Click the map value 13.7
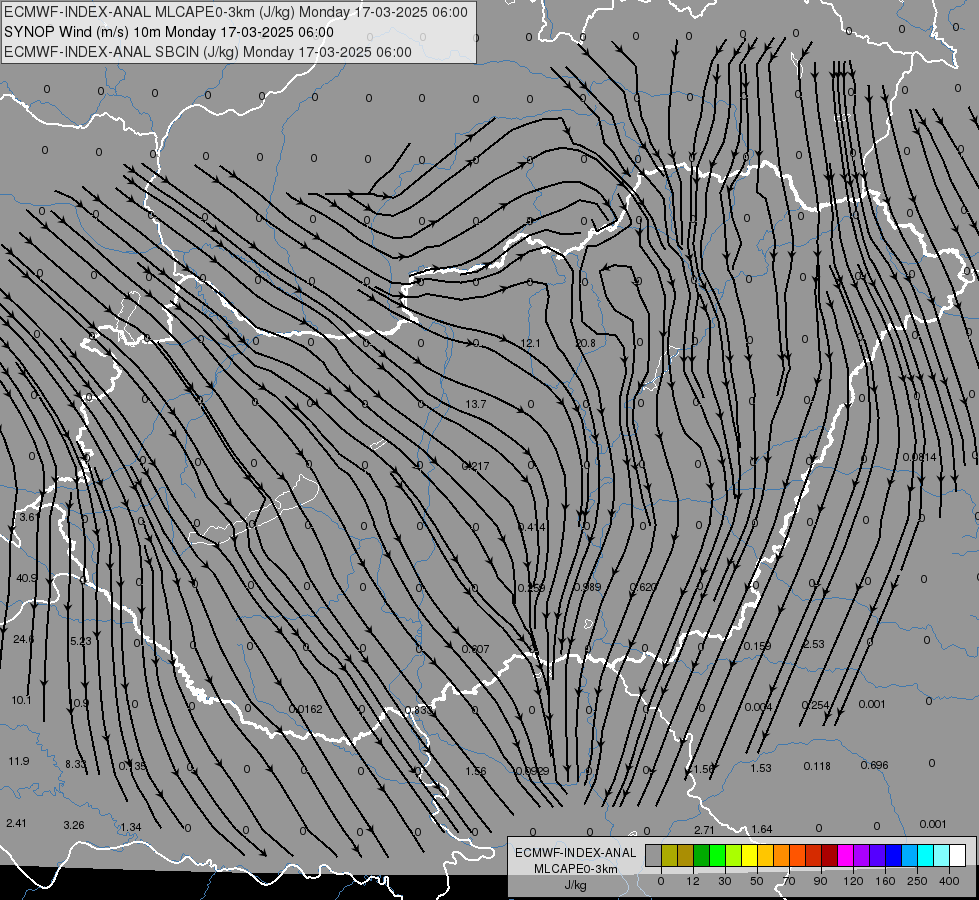 coord(476,404)
